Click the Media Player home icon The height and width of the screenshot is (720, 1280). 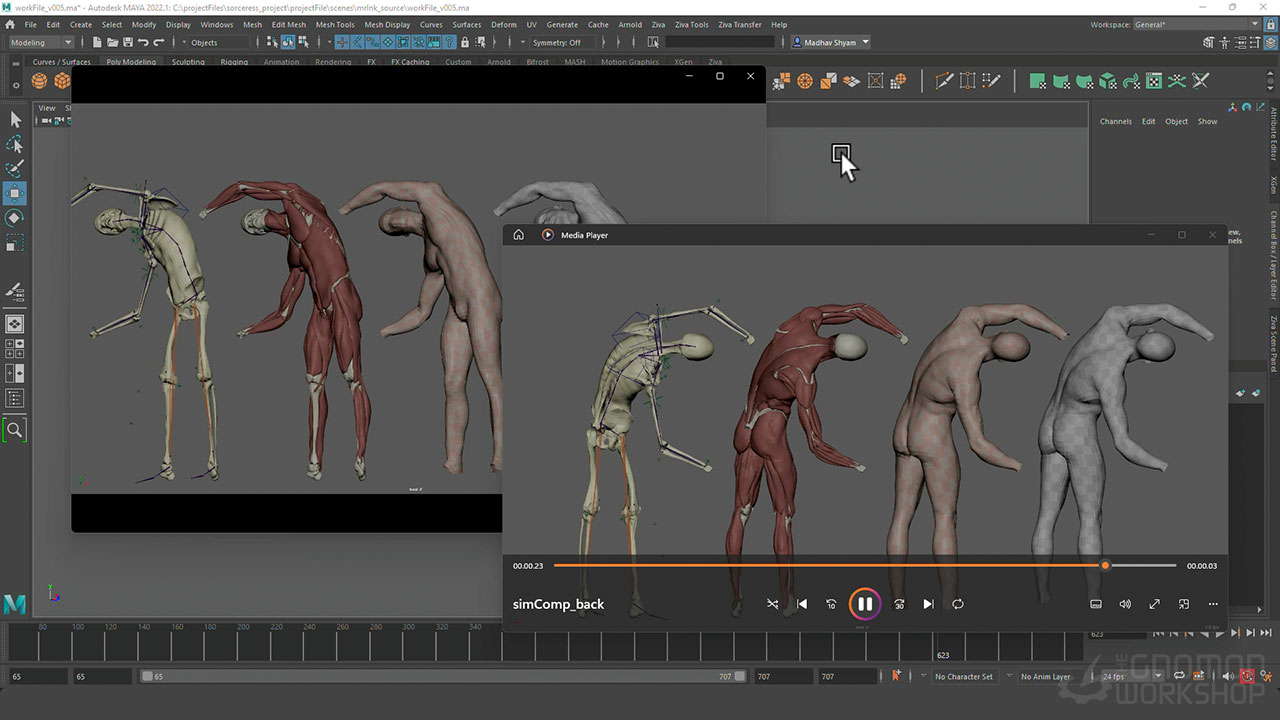[518, 235]
